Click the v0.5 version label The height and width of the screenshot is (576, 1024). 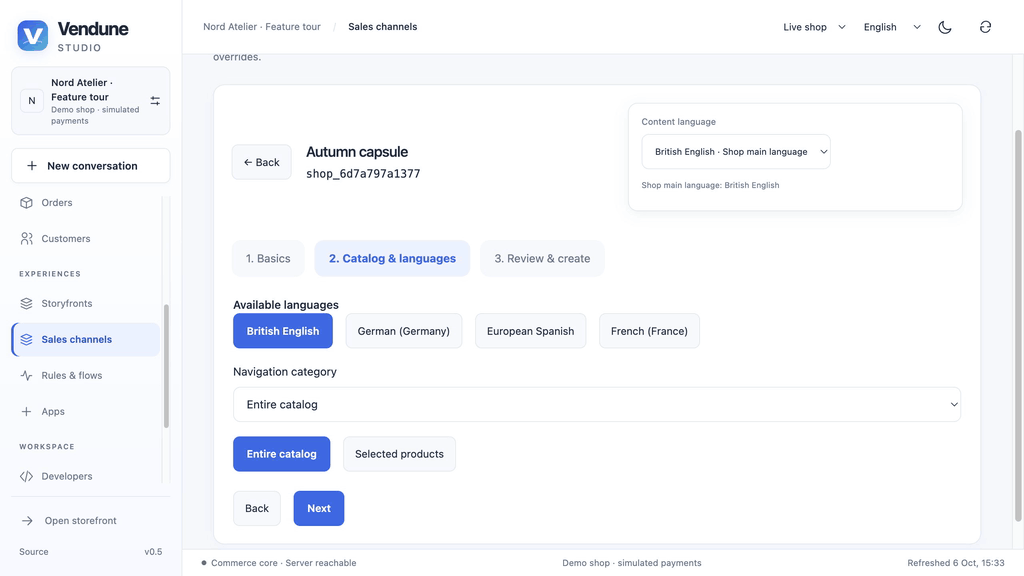coord(153,552)
